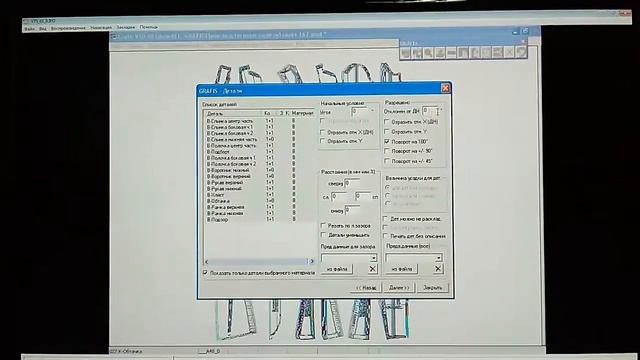This screenshot has height=360, width=640.
Task: Open the Помощь menu
Action: (x=148, y=27)
